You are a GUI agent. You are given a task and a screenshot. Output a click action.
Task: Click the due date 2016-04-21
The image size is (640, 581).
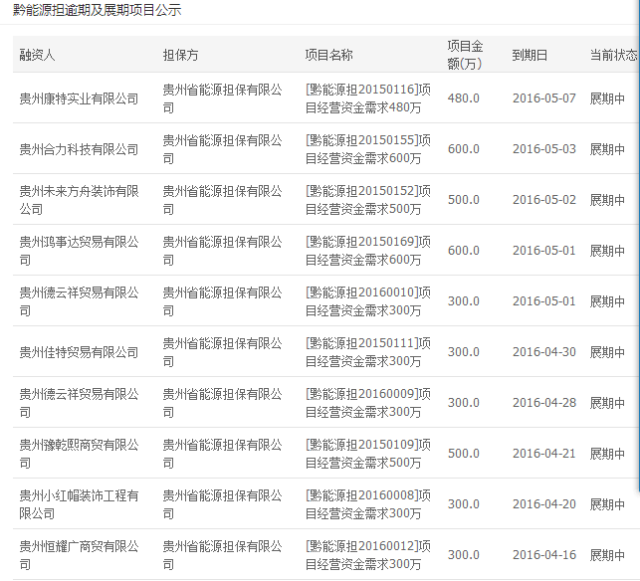[544, 453]
